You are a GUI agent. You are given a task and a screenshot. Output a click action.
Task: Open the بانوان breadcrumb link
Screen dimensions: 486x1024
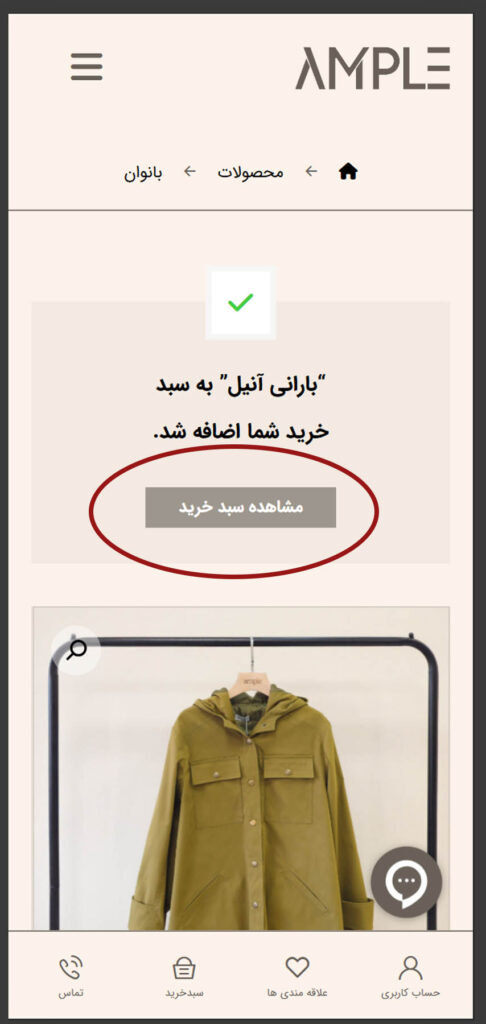[143, 173]
